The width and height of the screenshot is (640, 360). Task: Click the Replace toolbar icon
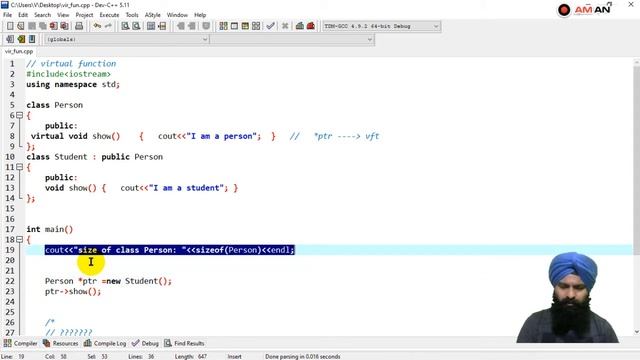click(x=136, y=26)
